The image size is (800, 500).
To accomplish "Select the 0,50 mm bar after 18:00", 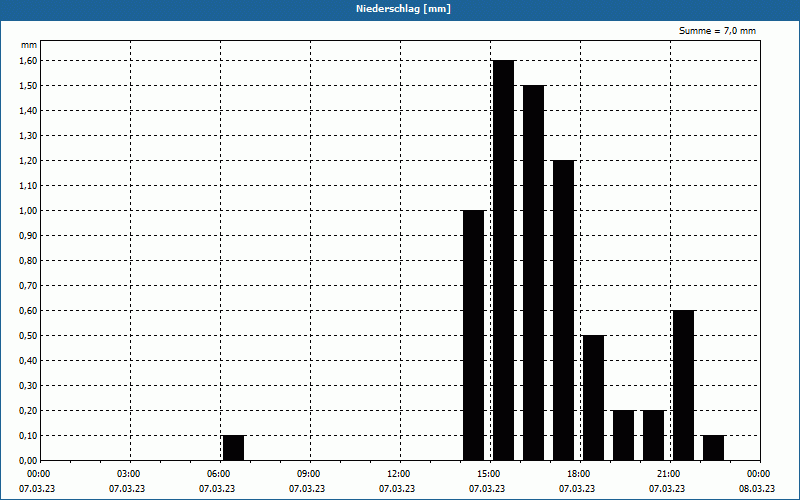I will point(593,398).
